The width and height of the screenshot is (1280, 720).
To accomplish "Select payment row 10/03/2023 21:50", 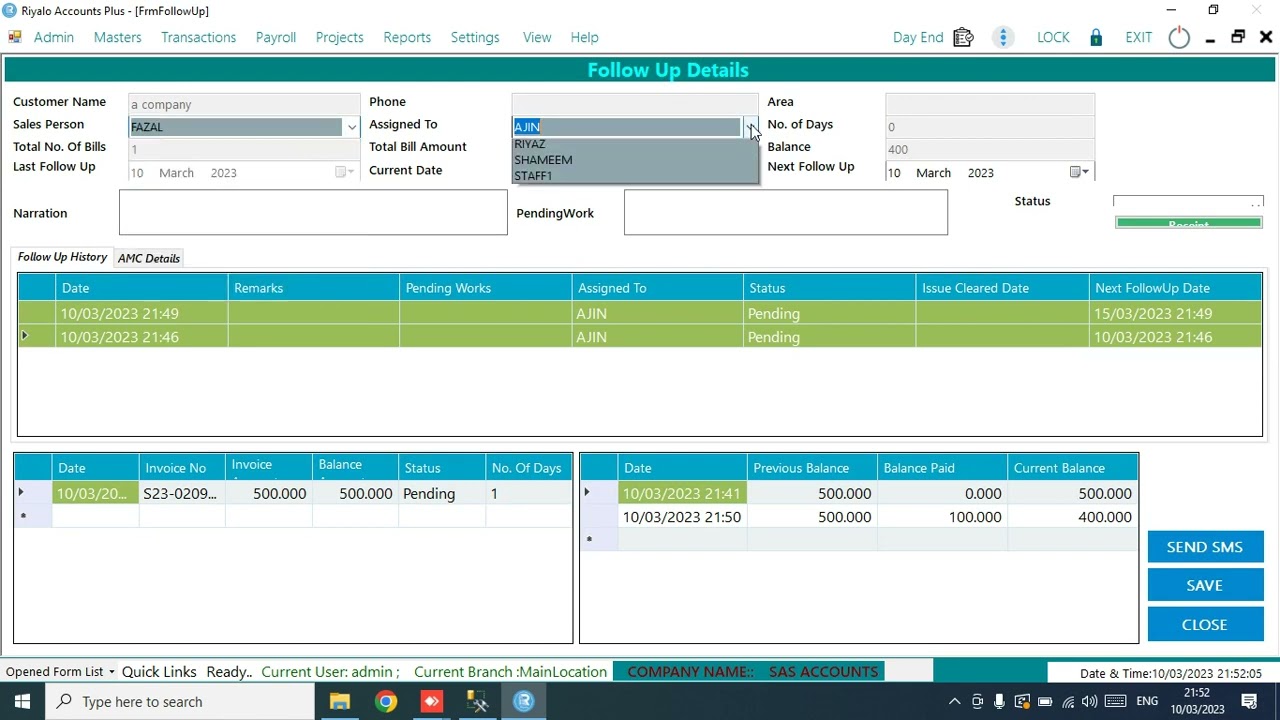I will [858, 517].
